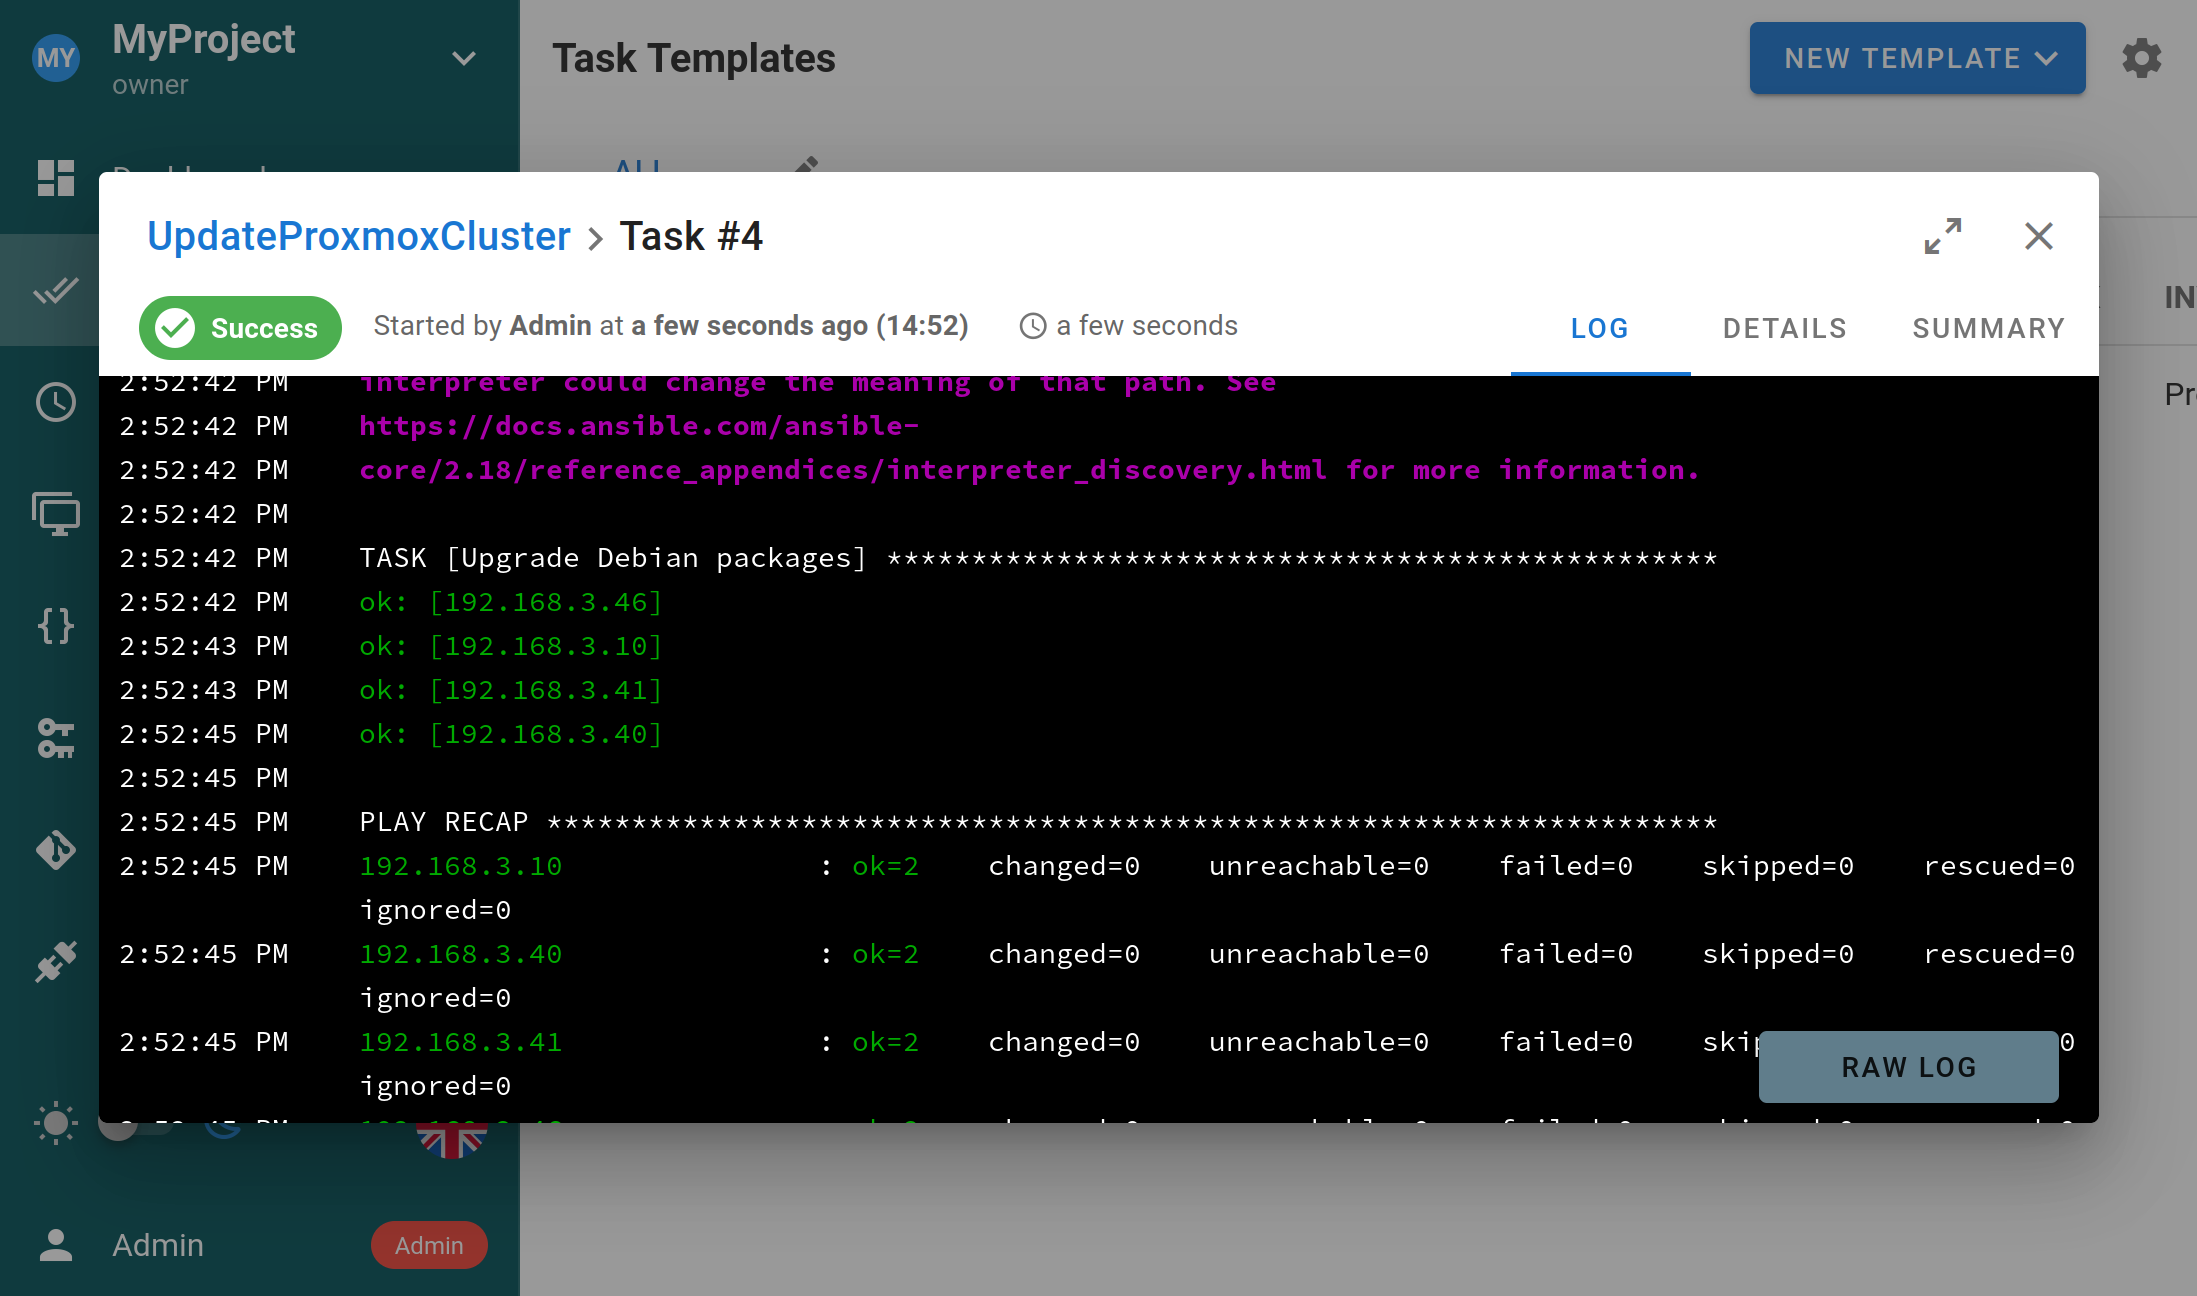Click the settings gear icon
The width and height of the screenshot is (2197, 1296).
pos(2142,58)
